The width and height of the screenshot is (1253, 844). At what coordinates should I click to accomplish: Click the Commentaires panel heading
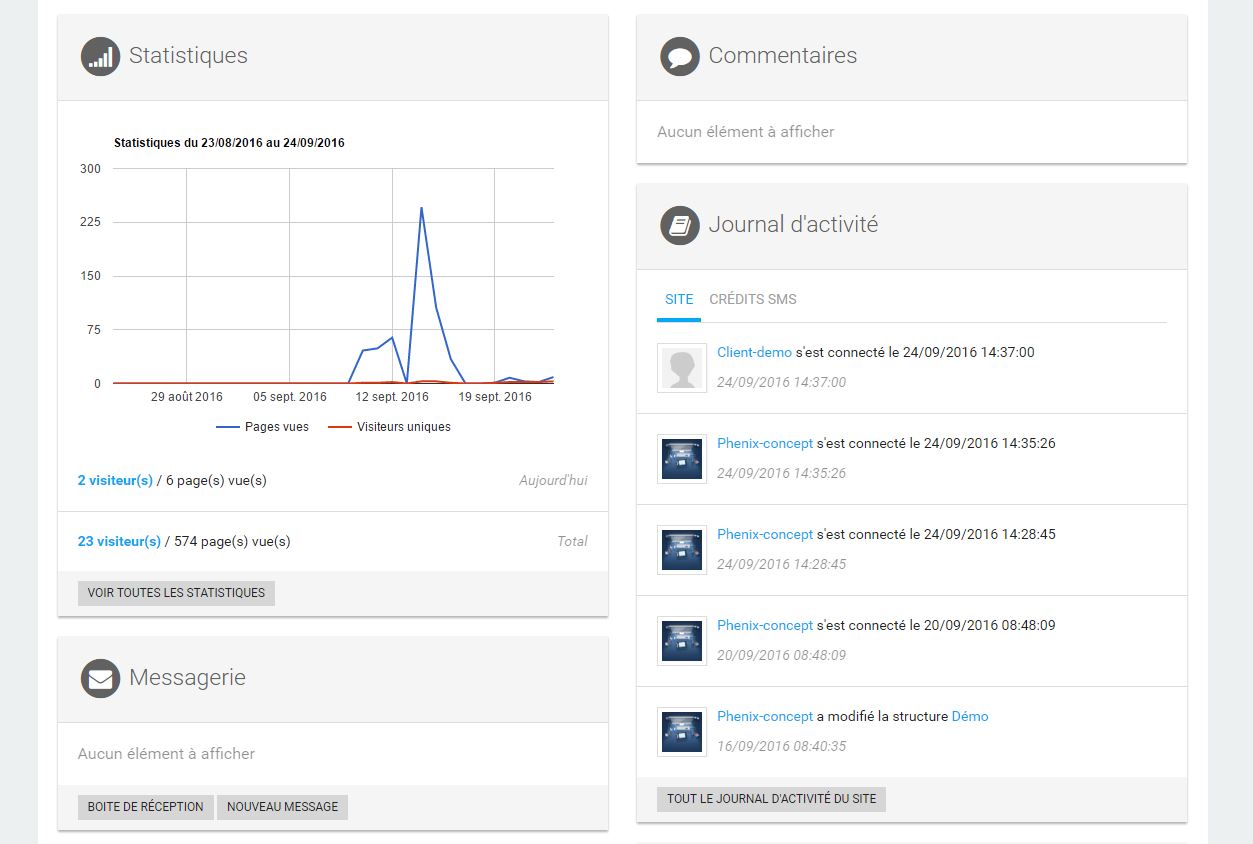point(783,56)
